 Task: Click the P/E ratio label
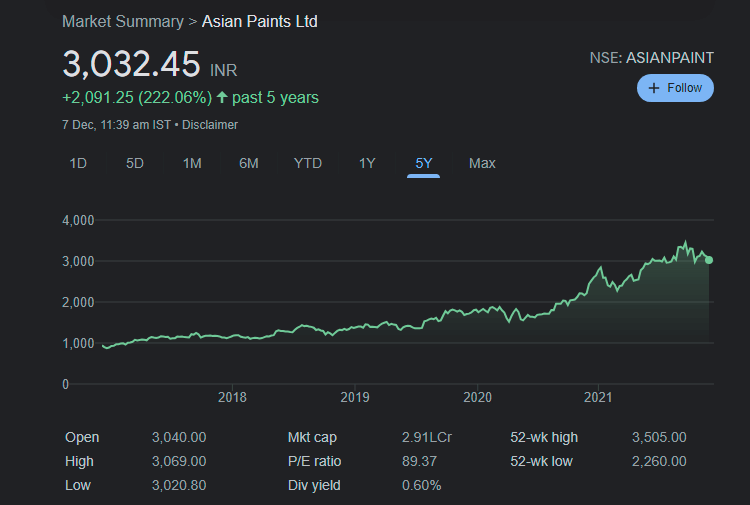click(315, 461)
